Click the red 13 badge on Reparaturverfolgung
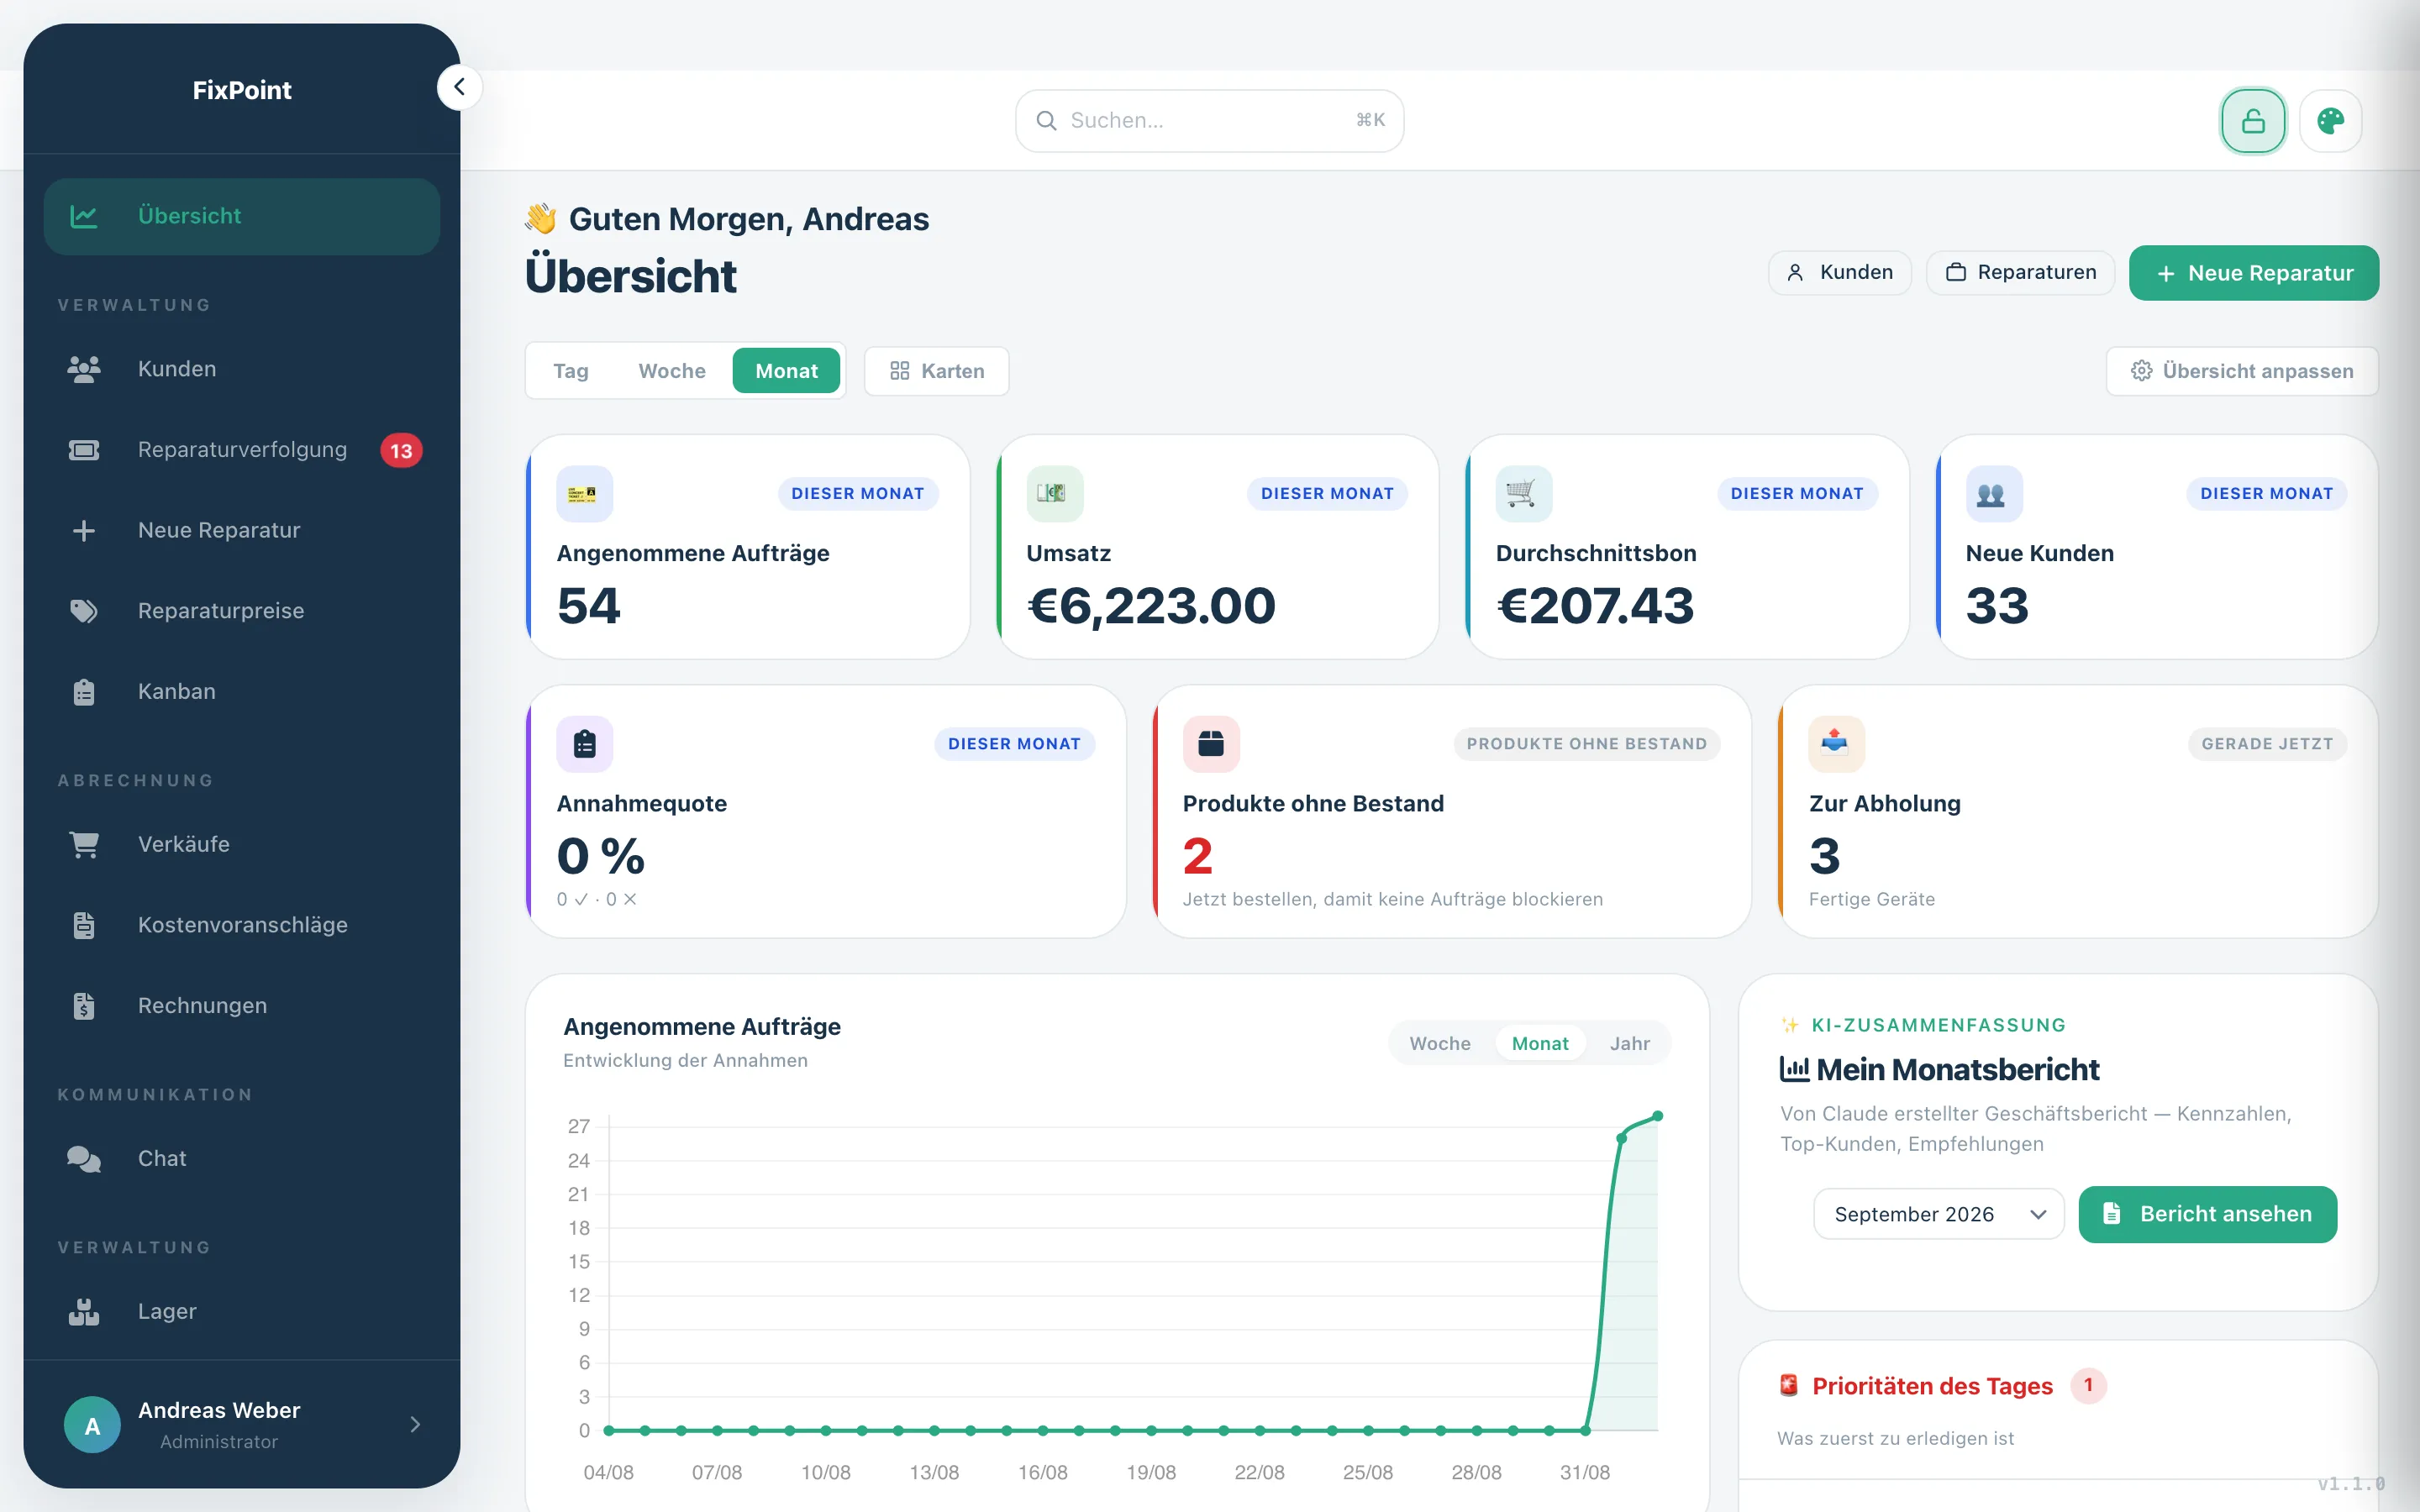Screen dimensions: 2420x1512 [401, 451]
